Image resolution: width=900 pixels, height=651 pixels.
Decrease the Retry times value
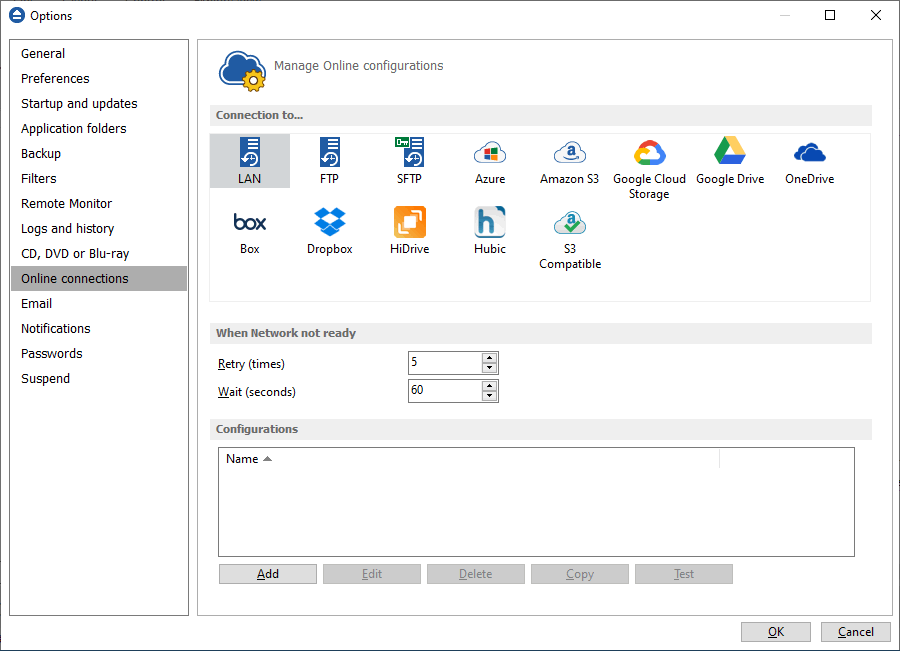489,368
